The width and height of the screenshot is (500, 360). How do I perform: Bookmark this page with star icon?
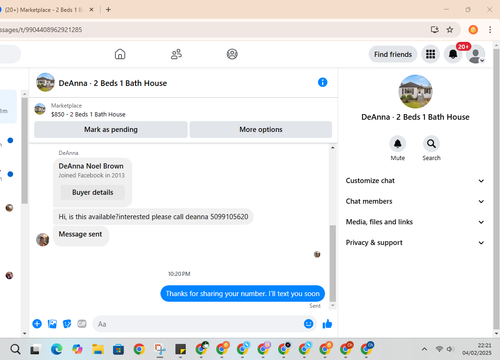[x=450, y=30]
